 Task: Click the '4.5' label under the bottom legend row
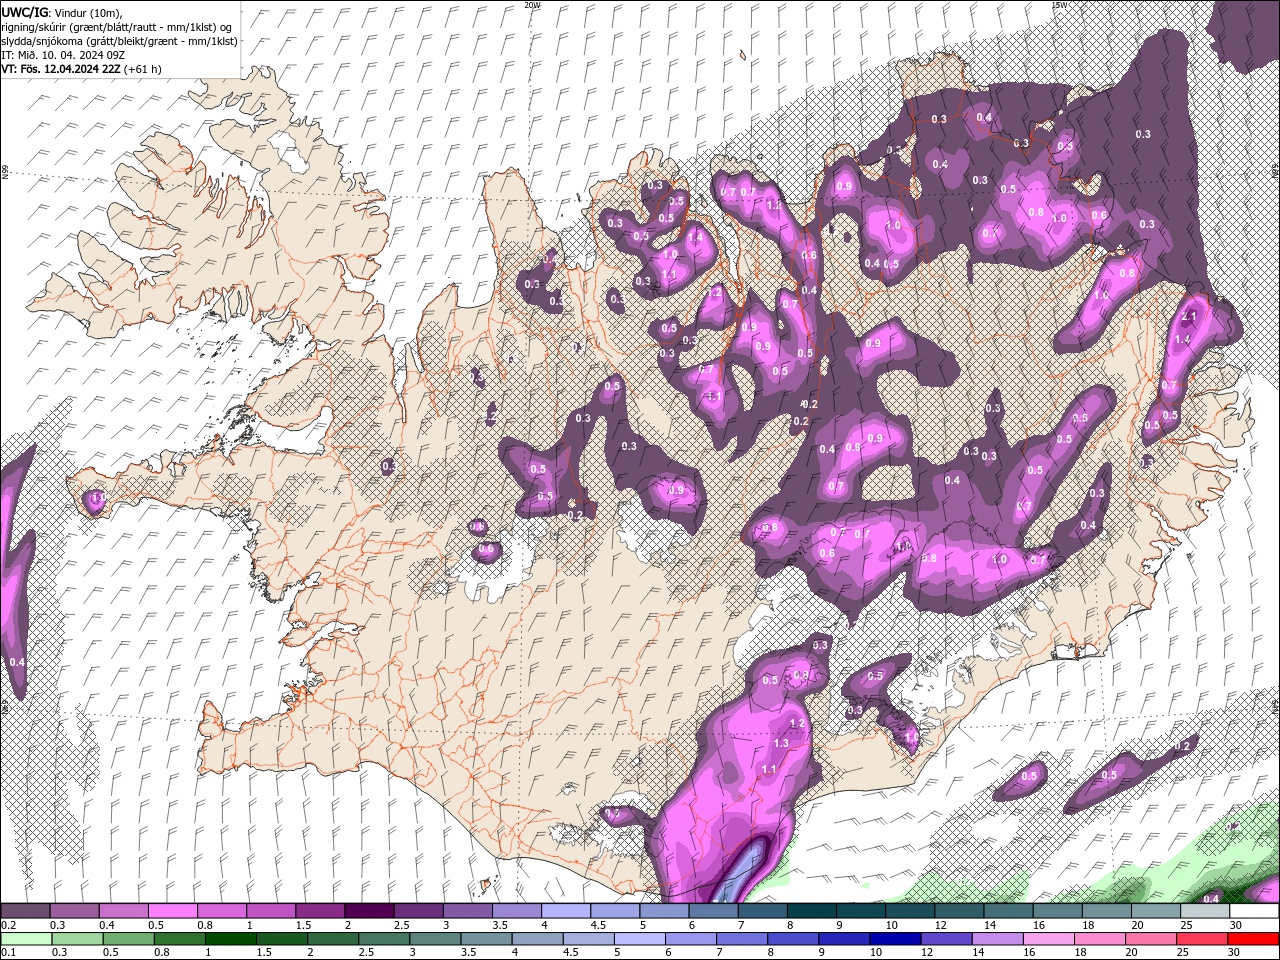[571, 952]
